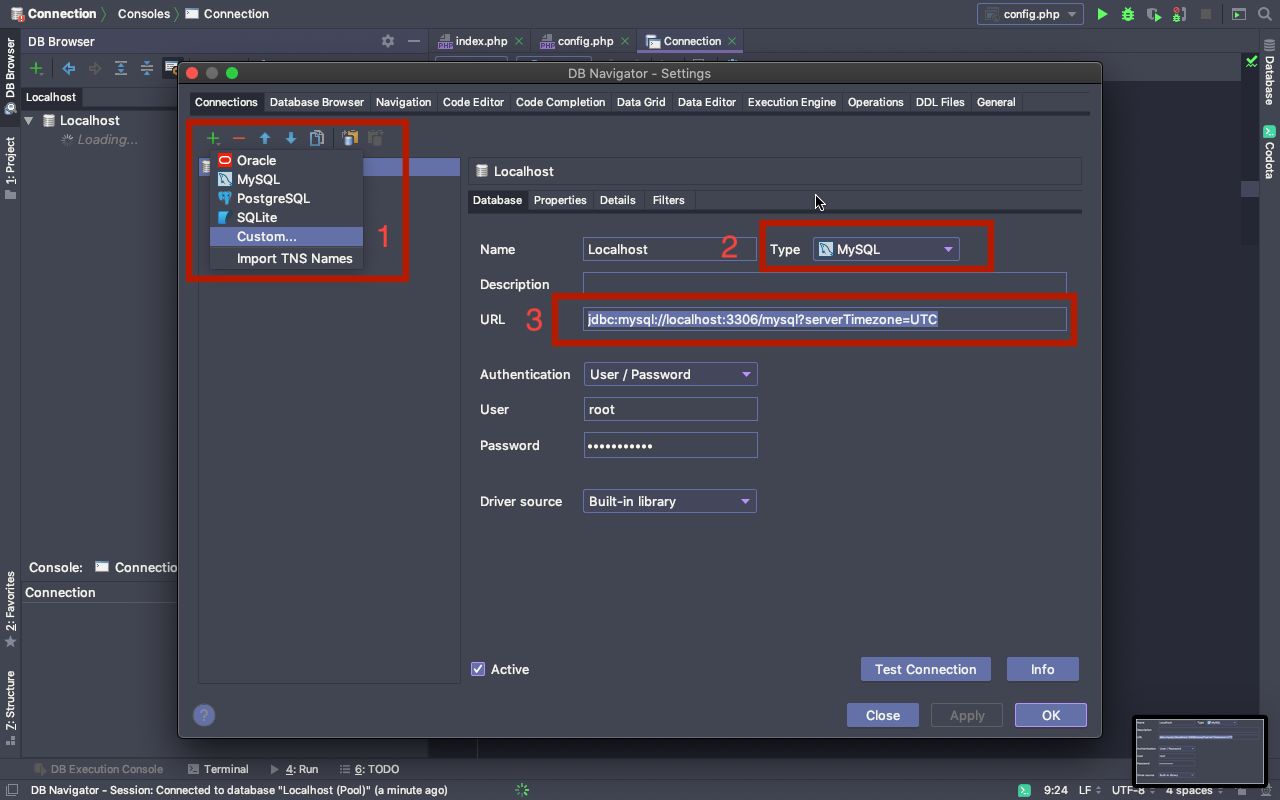The image size is (1280, 800).
Task: Open the config.php run configuration dropdown
Action: click(x=1030, y=14)
